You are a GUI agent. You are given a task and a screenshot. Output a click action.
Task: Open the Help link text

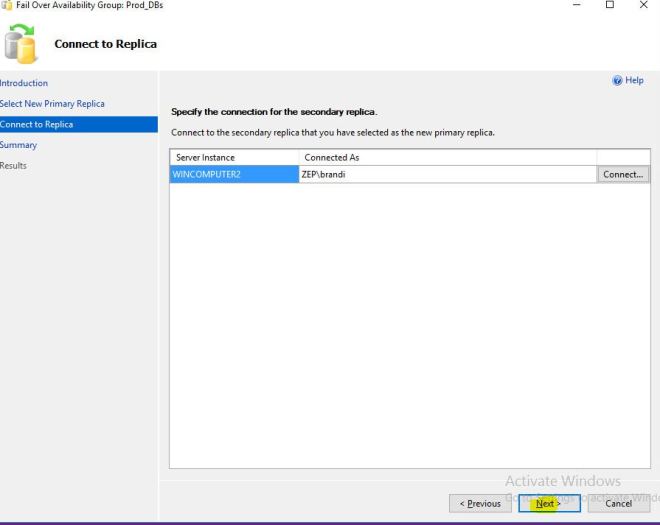(634, 81)
